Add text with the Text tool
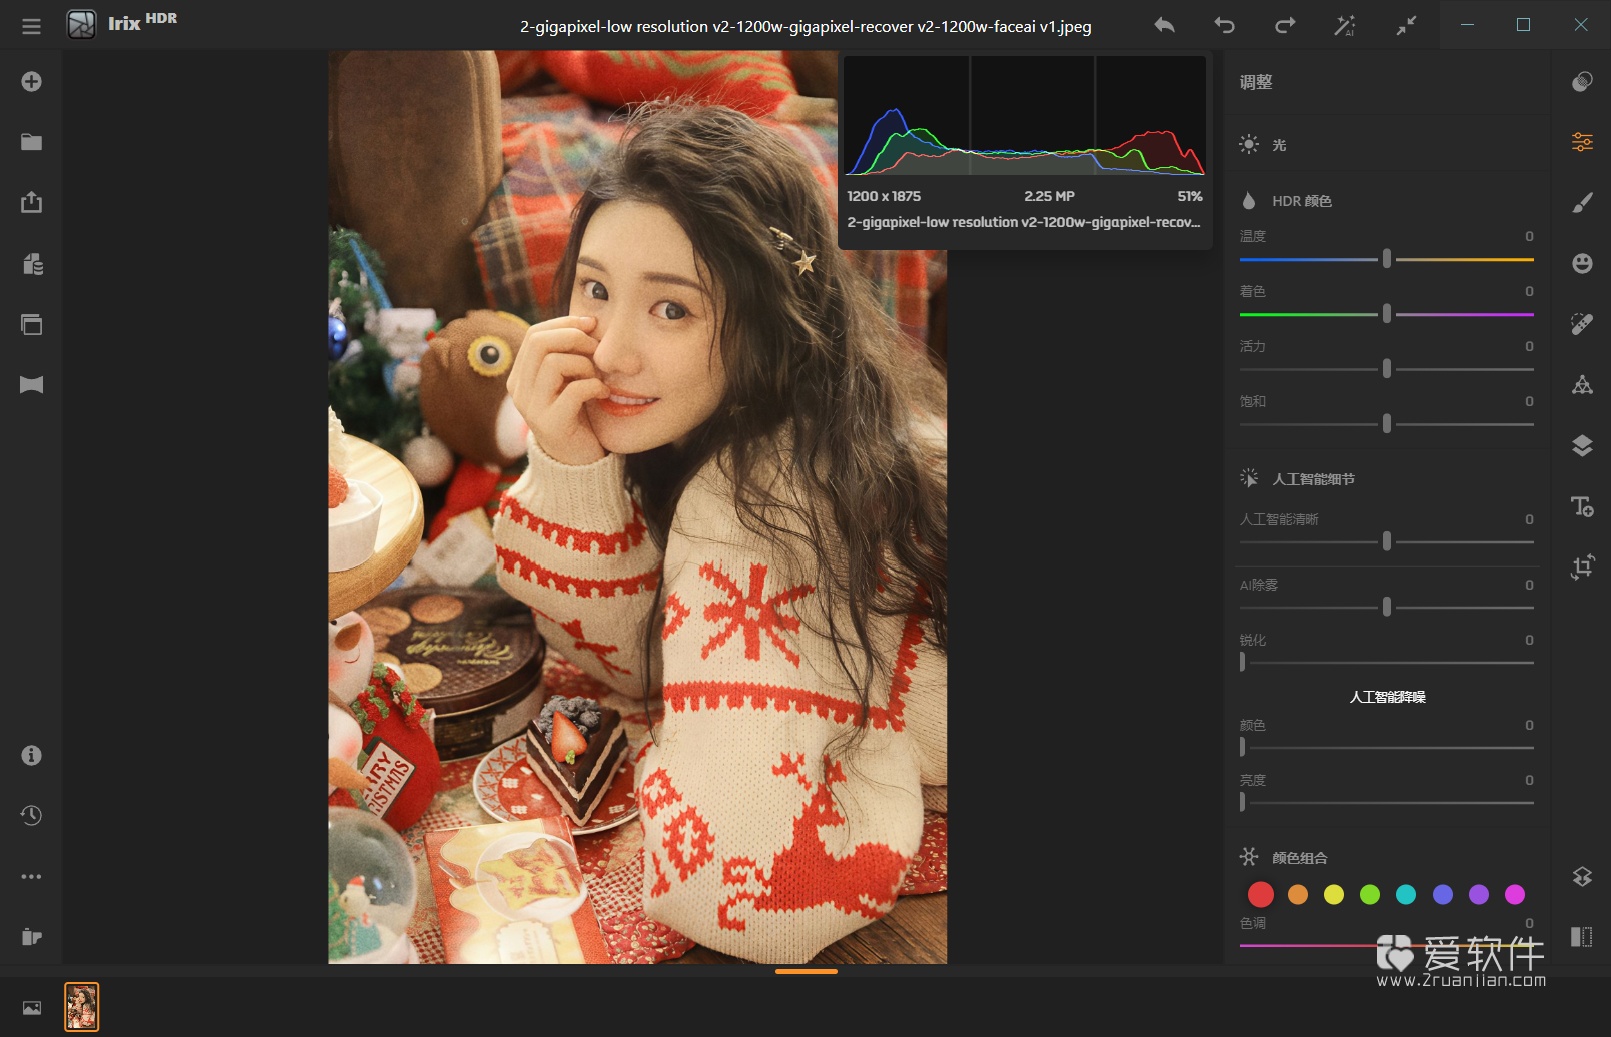This screenshot has height=1037, width=1611. coord(1583,507)
